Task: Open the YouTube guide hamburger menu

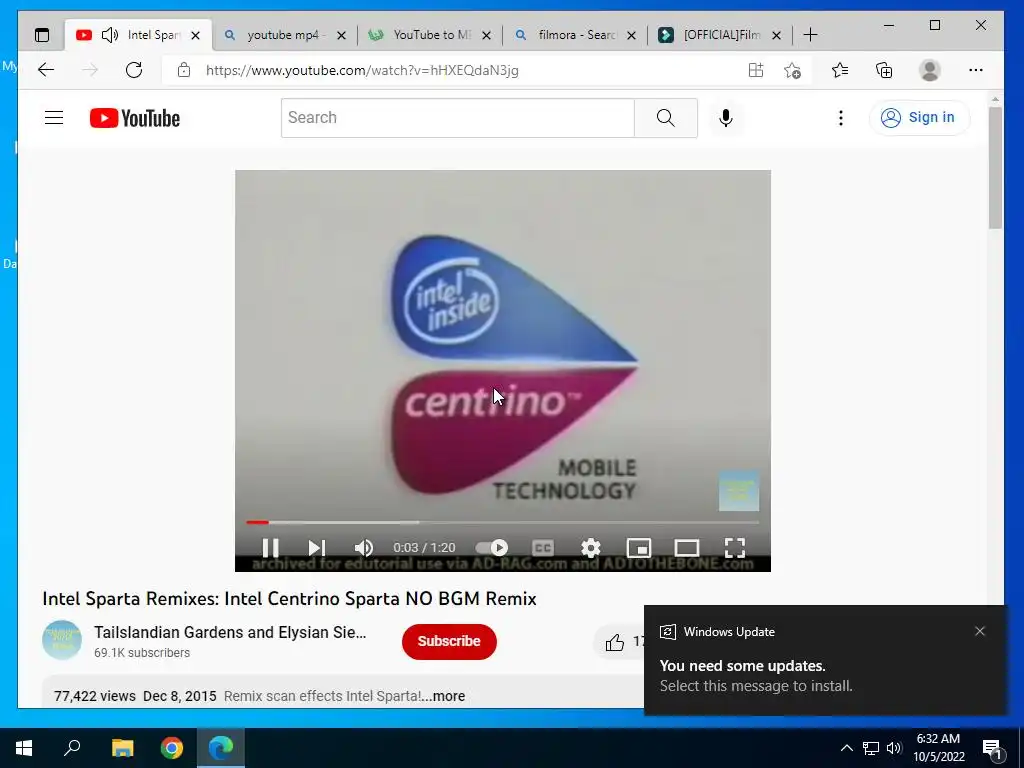Action: click(54, 118)
